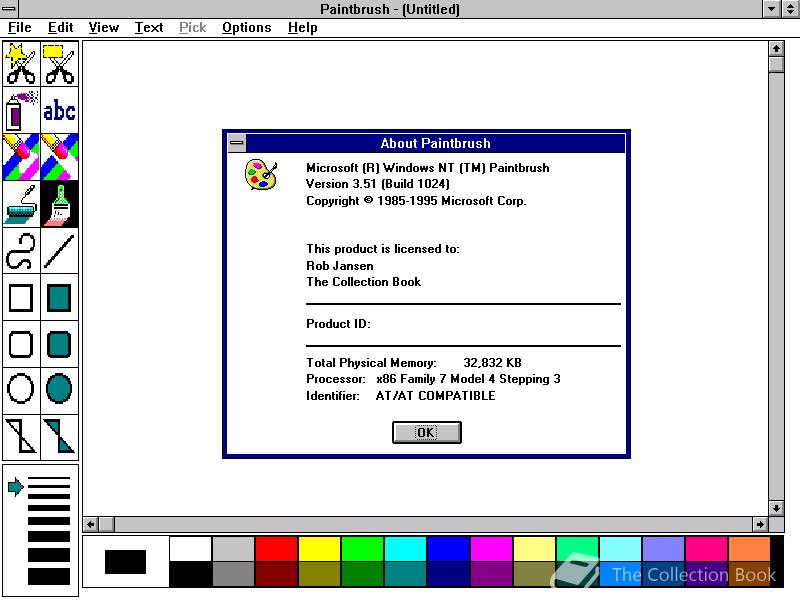Select the Curve tool

coord(21,251)
